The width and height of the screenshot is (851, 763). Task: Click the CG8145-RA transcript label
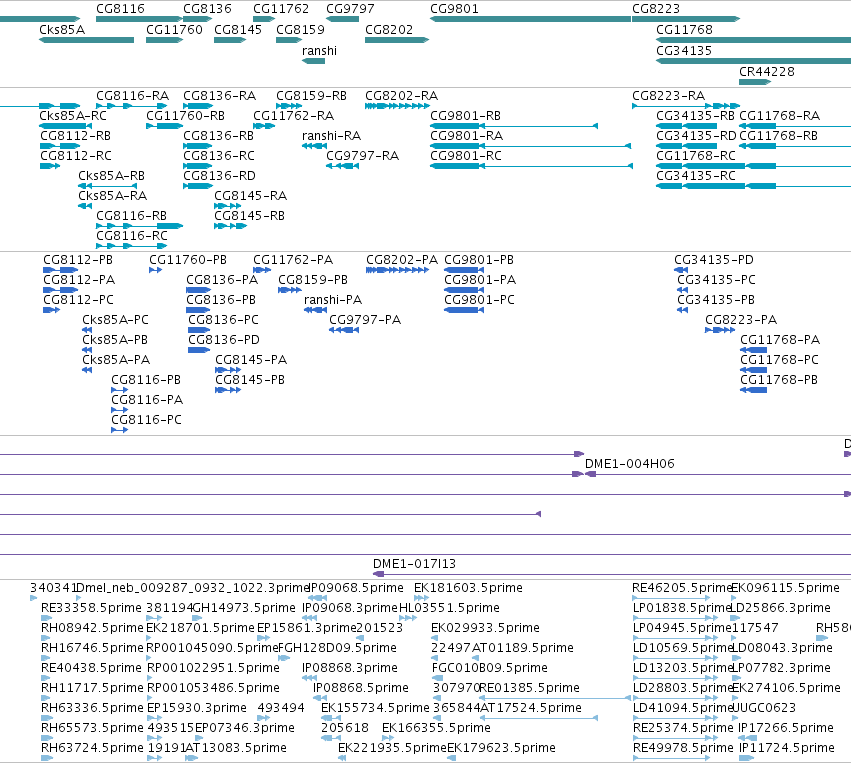click(250, 196)
